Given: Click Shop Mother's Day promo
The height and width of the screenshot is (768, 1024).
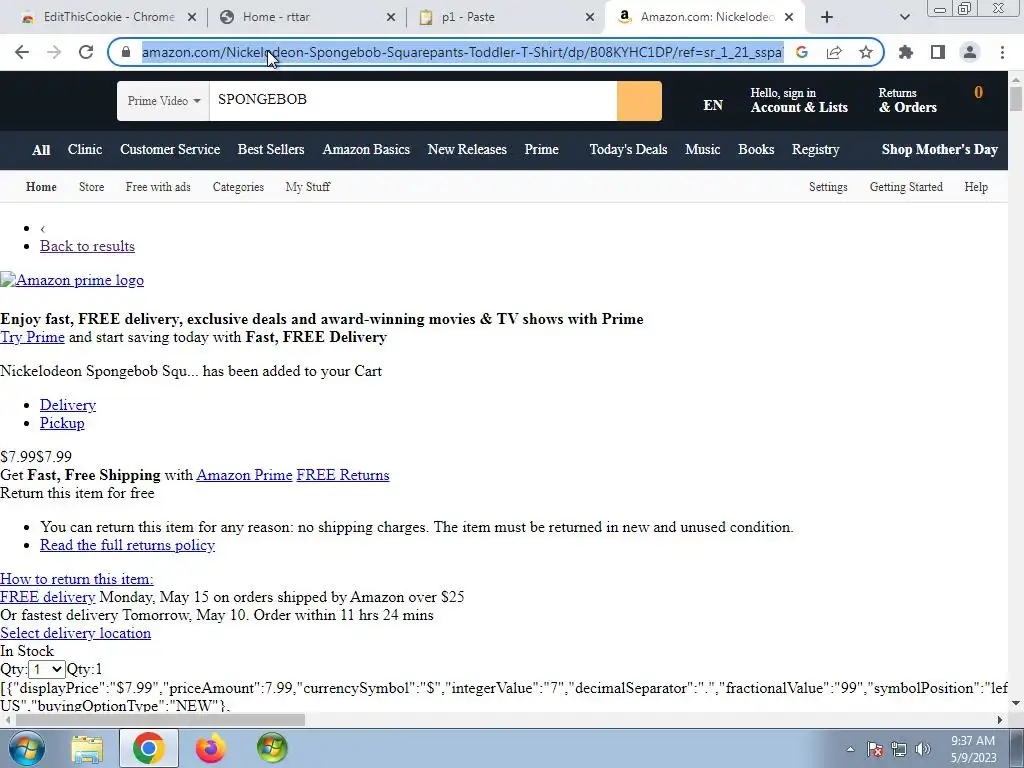Looking at the screenshot, I should 939,150.
